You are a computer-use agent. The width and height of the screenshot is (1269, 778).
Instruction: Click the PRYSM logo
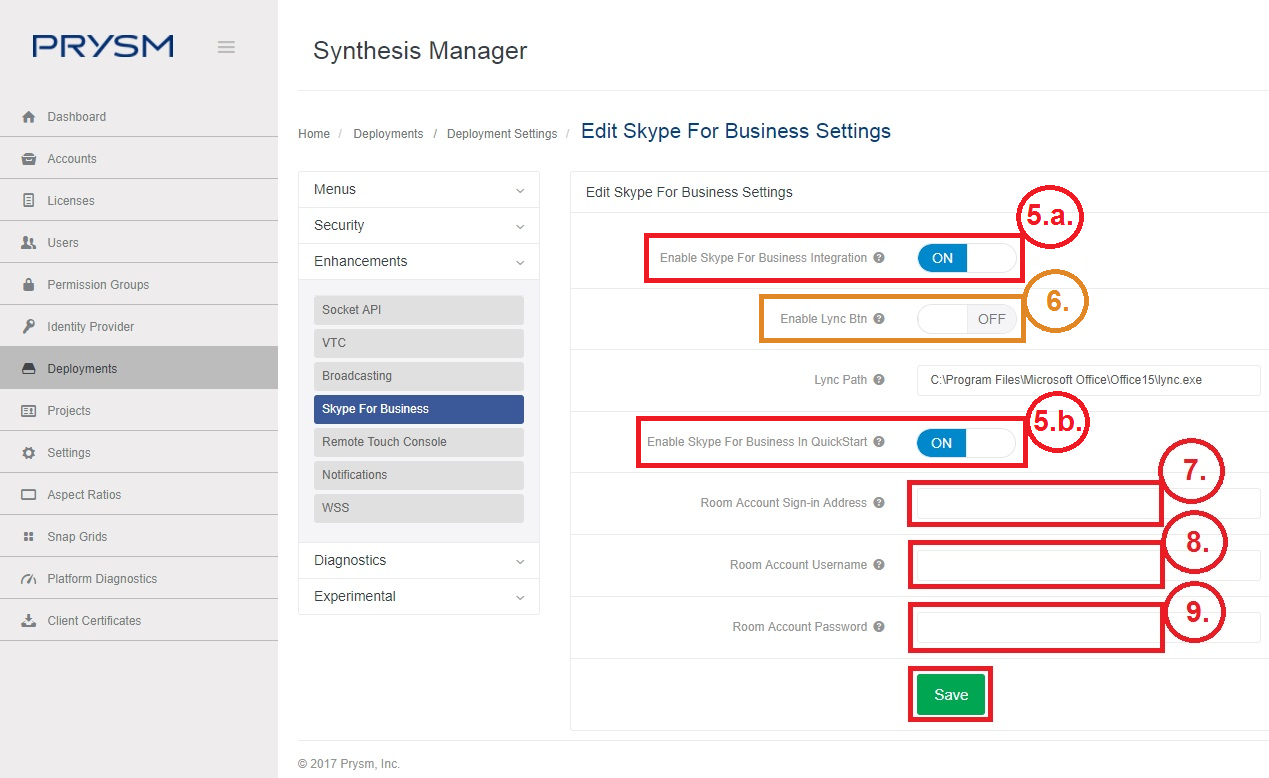pyautogui.click(x=103, y=46)
